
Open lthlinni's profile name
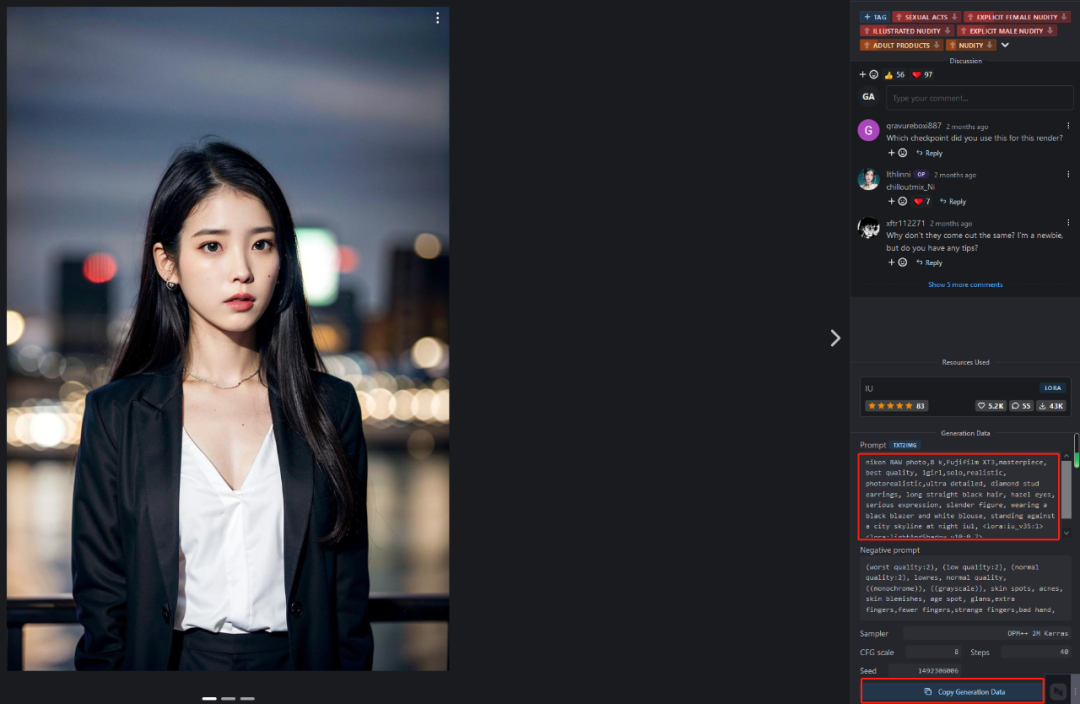[898, 175]
